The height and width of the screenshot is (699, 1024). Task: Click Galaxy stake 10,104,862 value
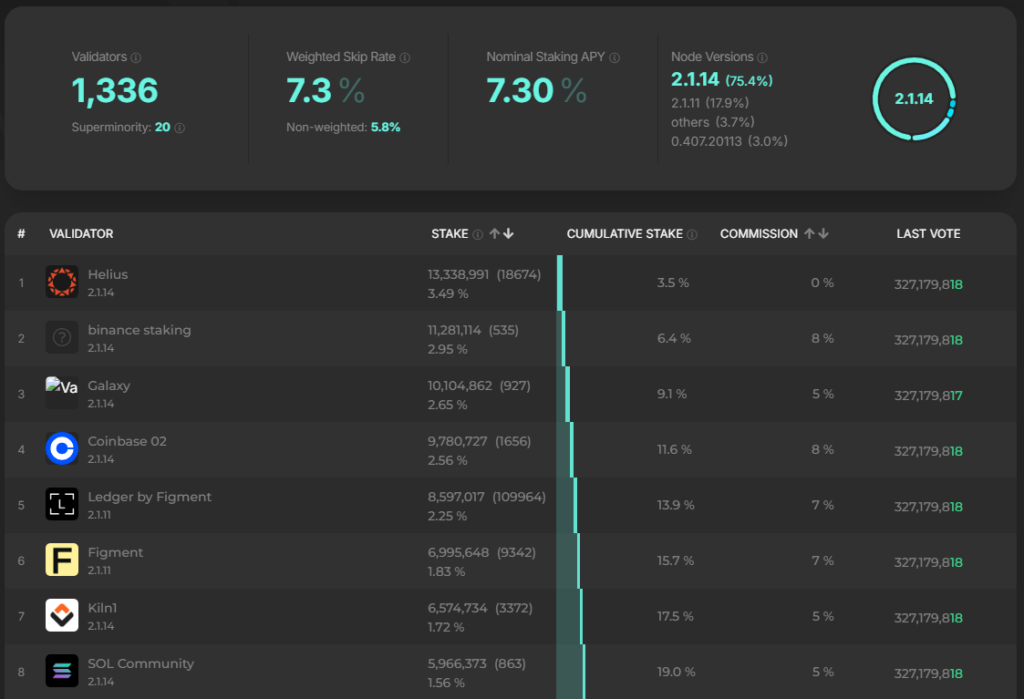click(460, 385)
